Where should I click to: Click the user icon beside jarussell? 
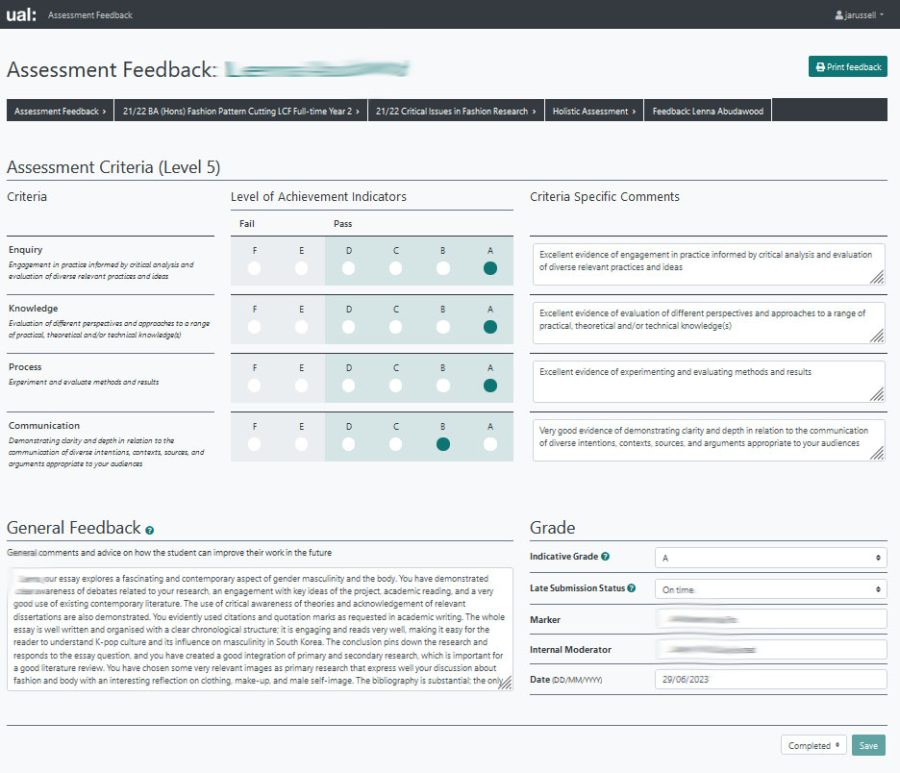click(838, 15)
